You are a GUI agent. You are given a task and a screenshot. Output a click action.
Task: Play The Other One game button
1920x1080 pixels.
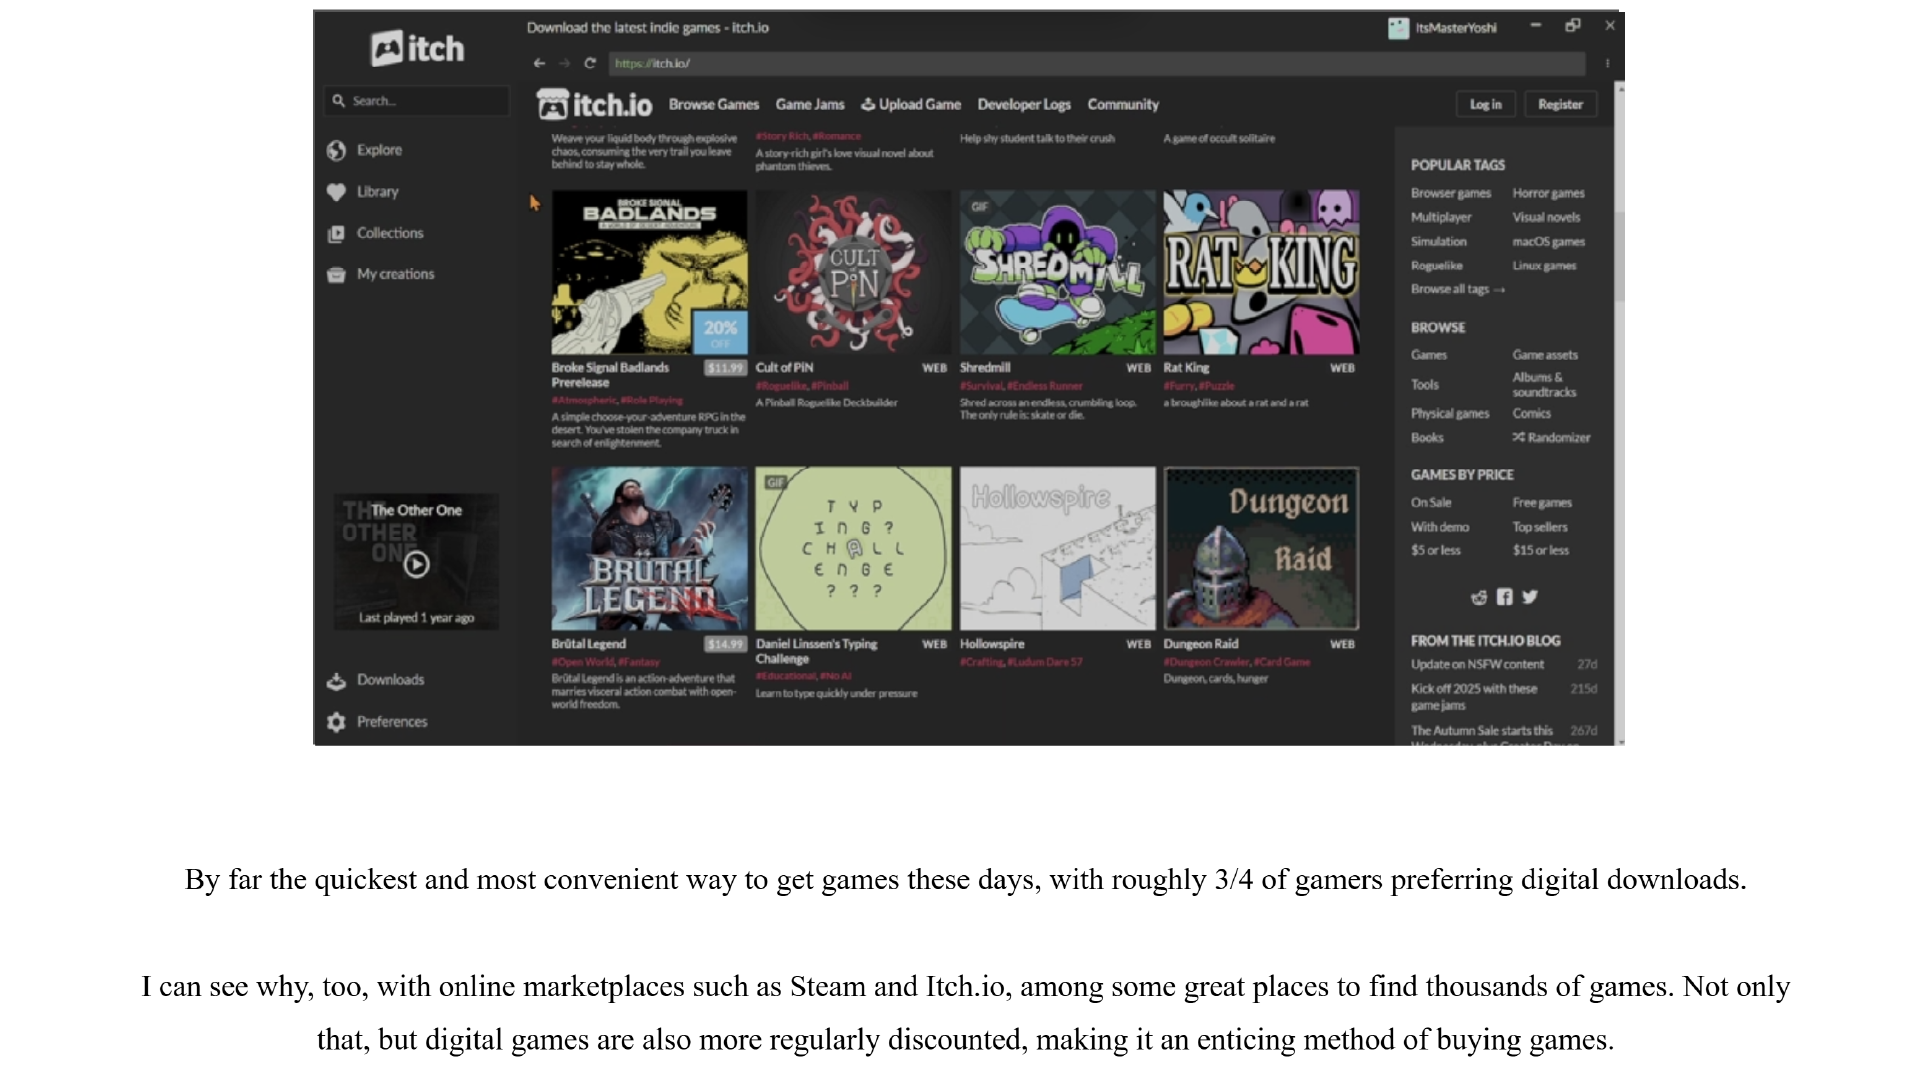(416, 565)
